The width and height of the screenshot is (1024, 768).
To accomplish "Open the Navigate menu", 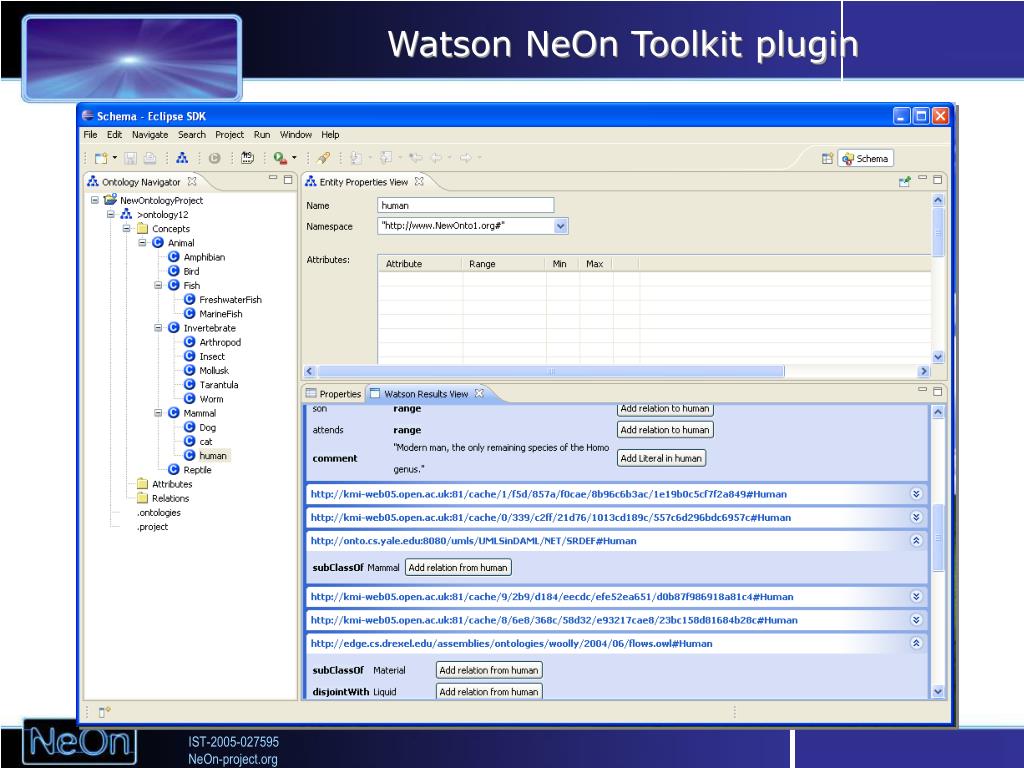I will coord(150,135).
